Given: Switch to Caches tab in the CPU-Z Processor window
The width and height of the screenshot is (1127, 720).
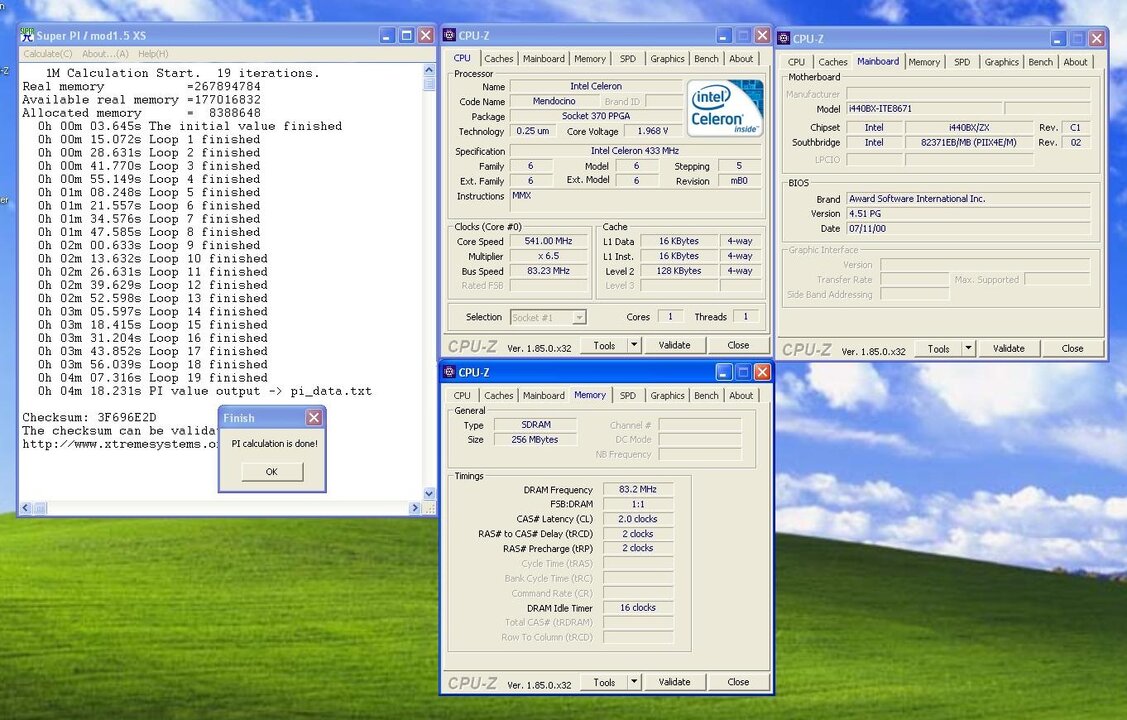Looking at the screenshot, I should click(499, 59).
